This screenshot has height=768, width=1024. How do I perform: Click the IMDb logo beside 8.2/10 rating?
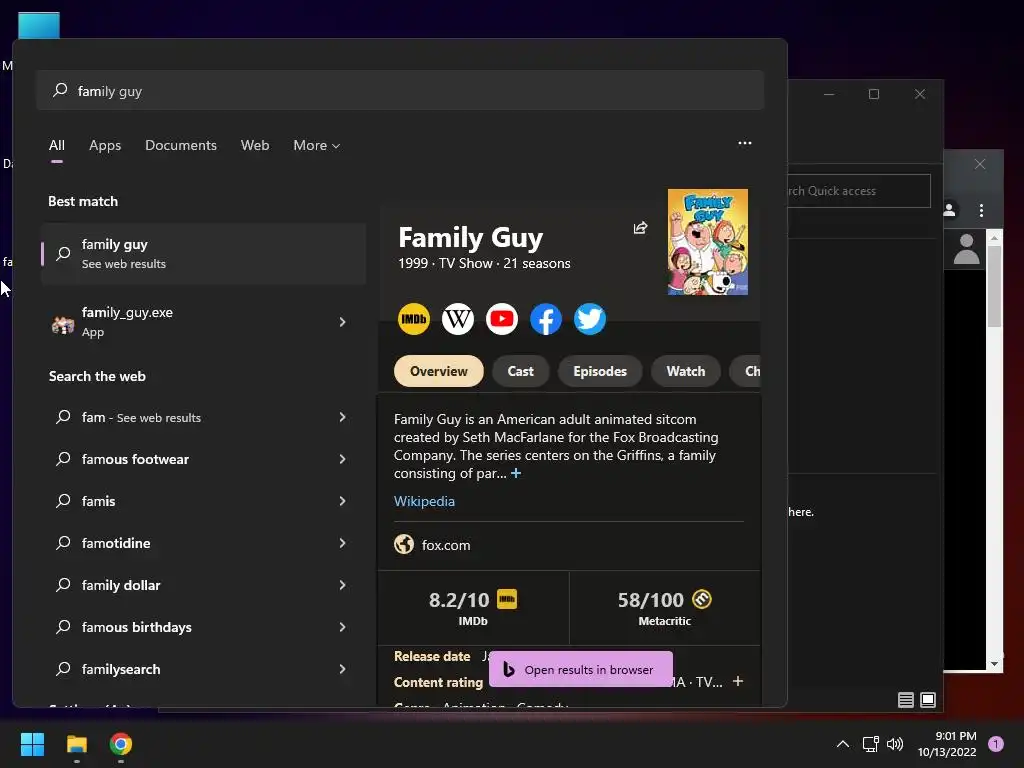coord(507,599)
